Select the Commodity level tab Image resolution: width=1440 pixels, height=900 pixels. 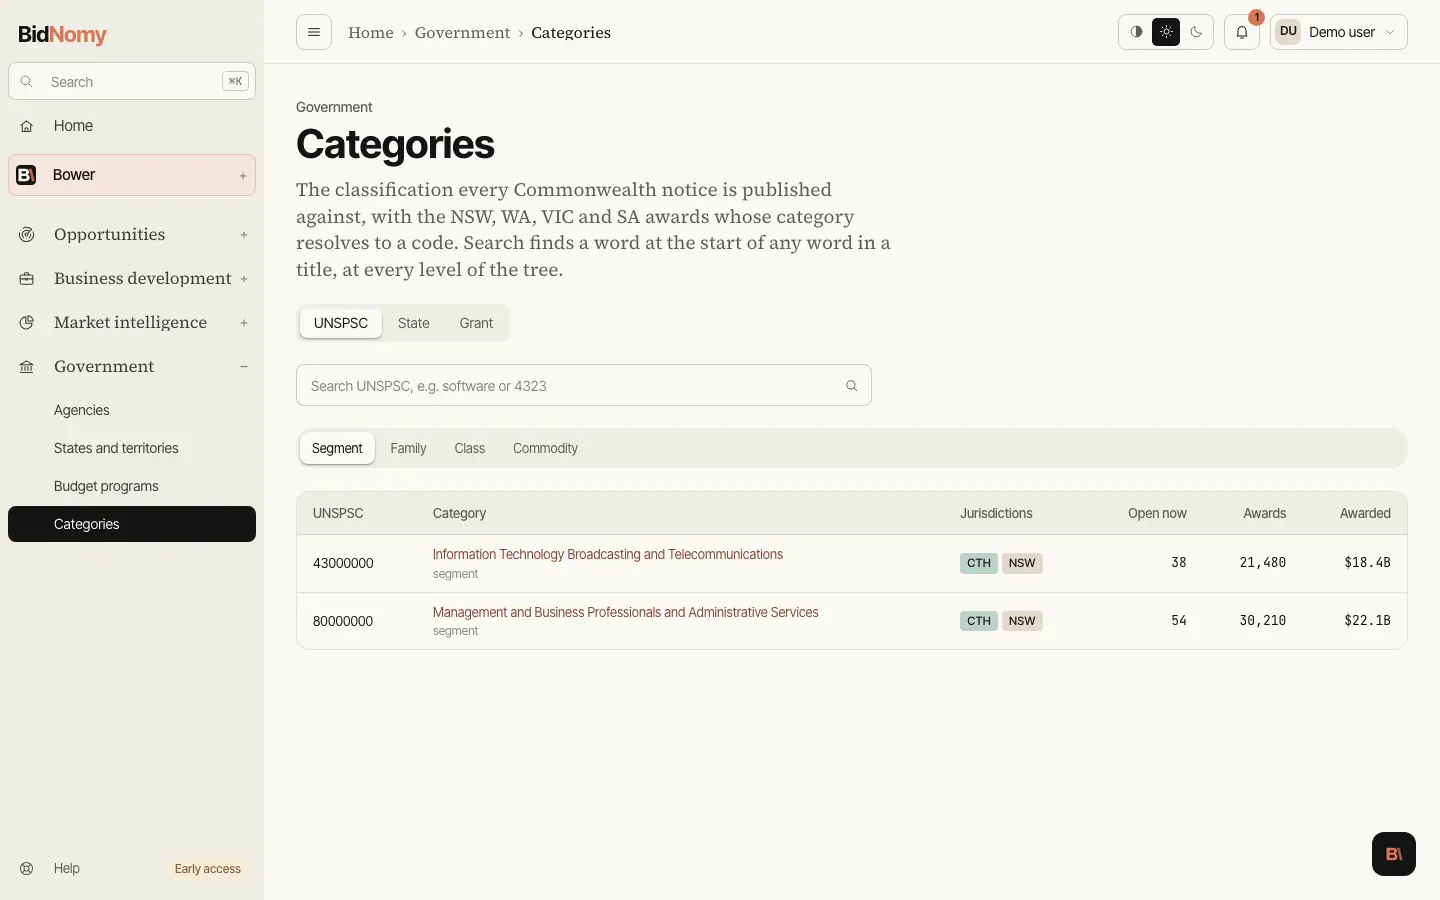(x=545, y=448)
